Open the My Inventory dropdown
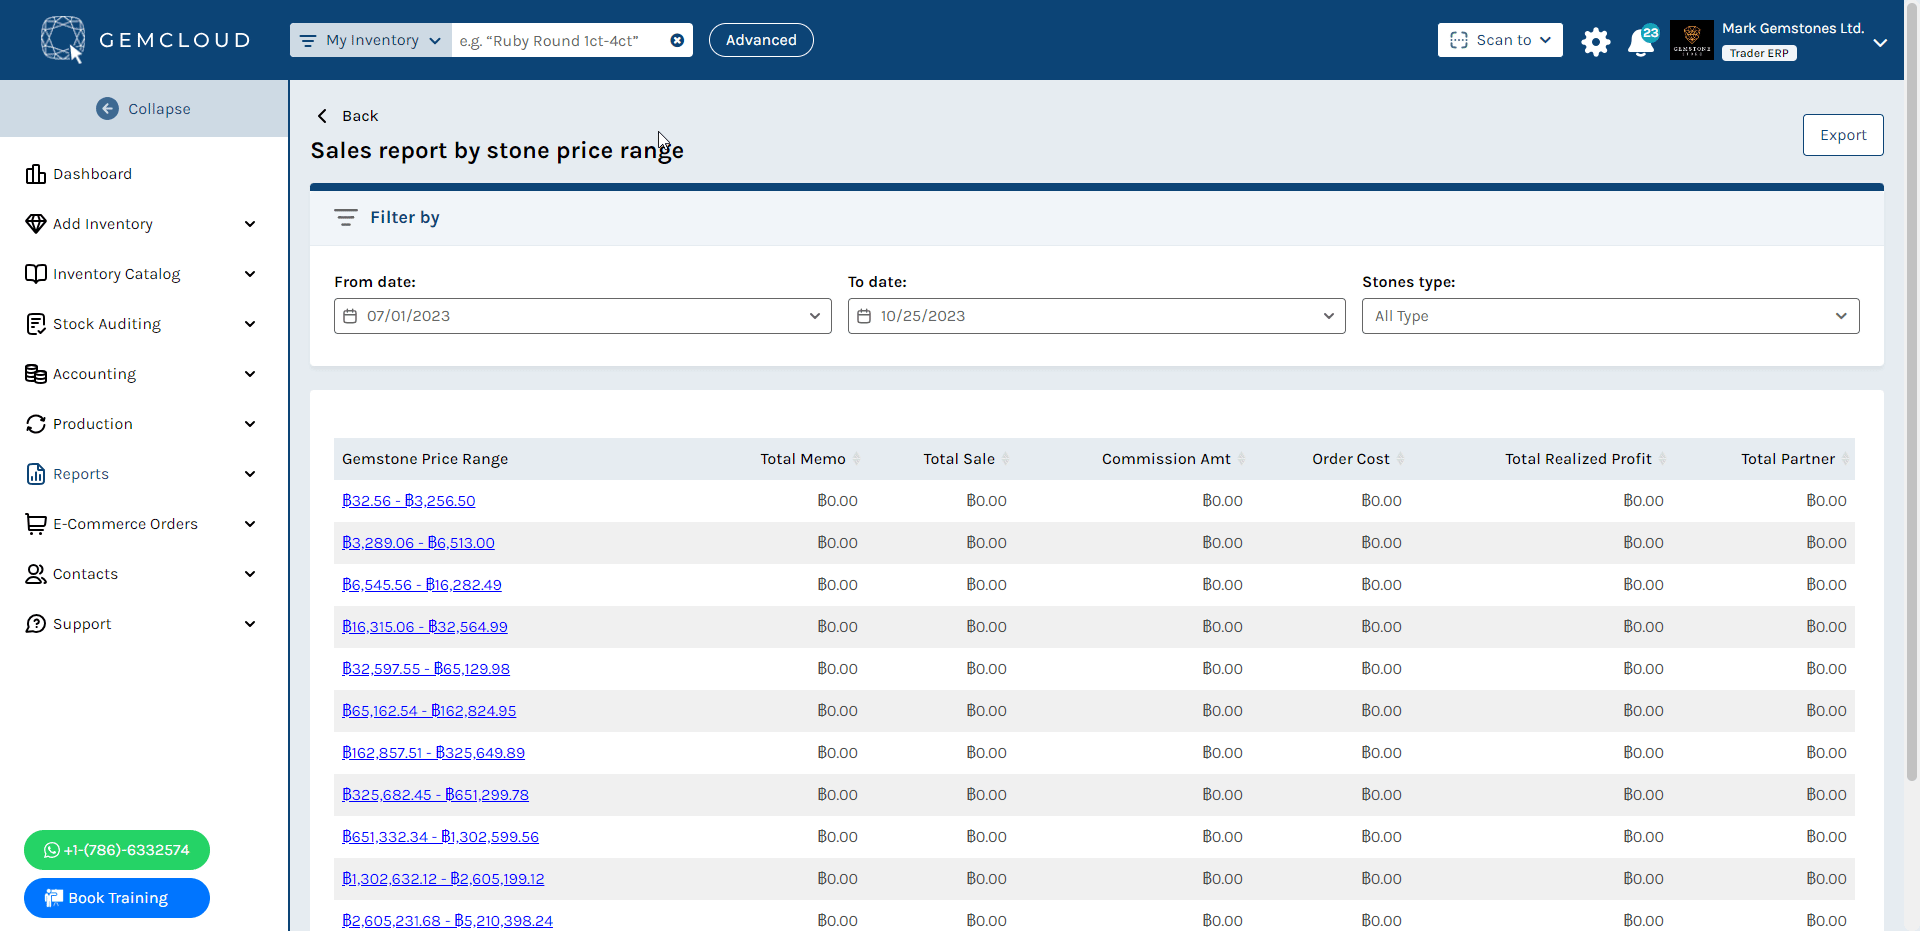1920x931 pixels. (x=371, y=40)
